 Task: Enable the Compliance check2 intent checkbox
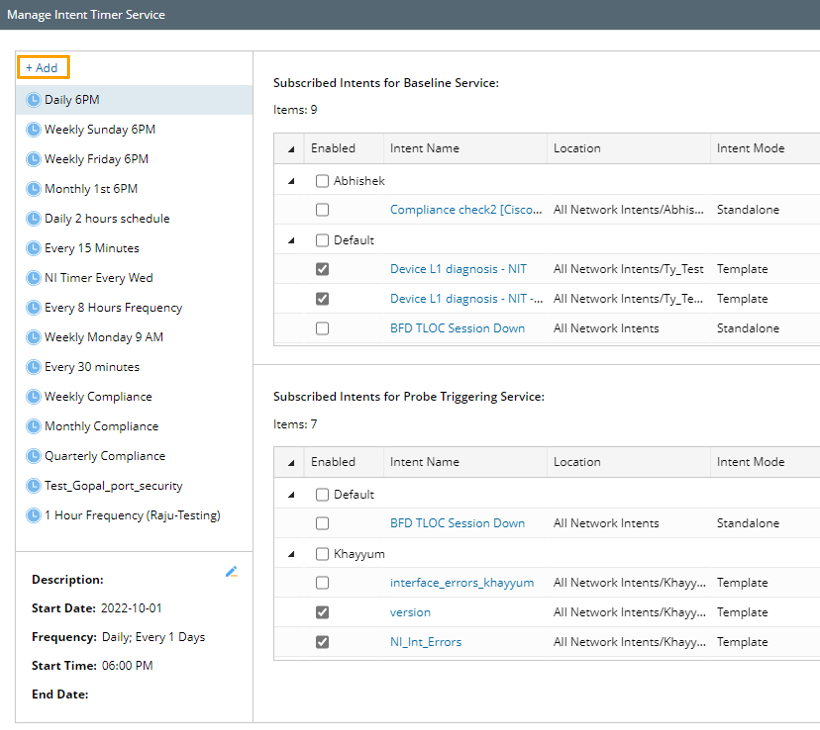(x=322, y=210)
